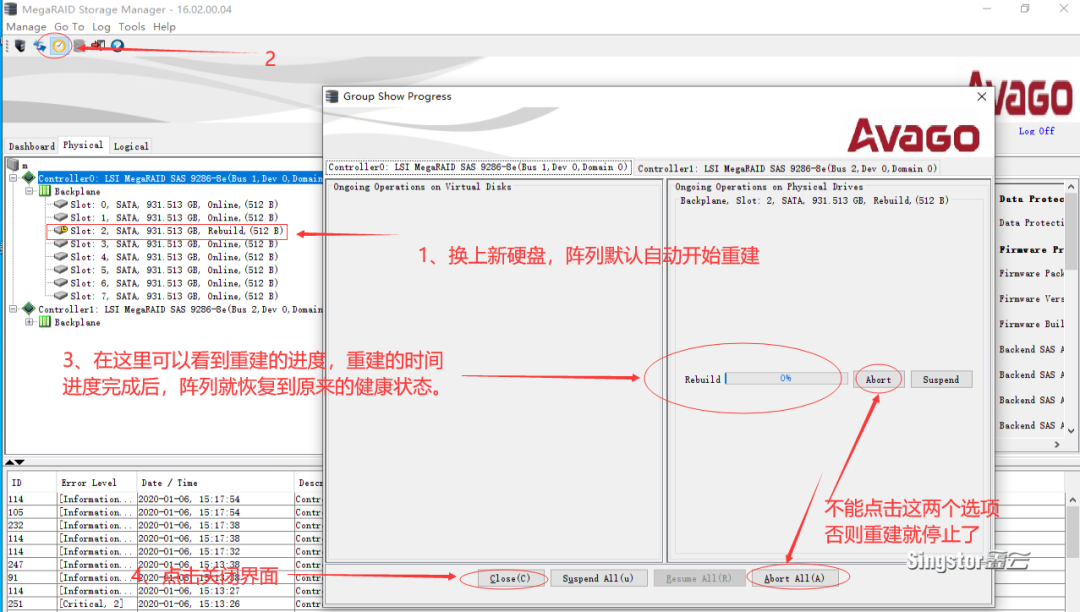Click the Rebuild progress bar

click(786, 378)
